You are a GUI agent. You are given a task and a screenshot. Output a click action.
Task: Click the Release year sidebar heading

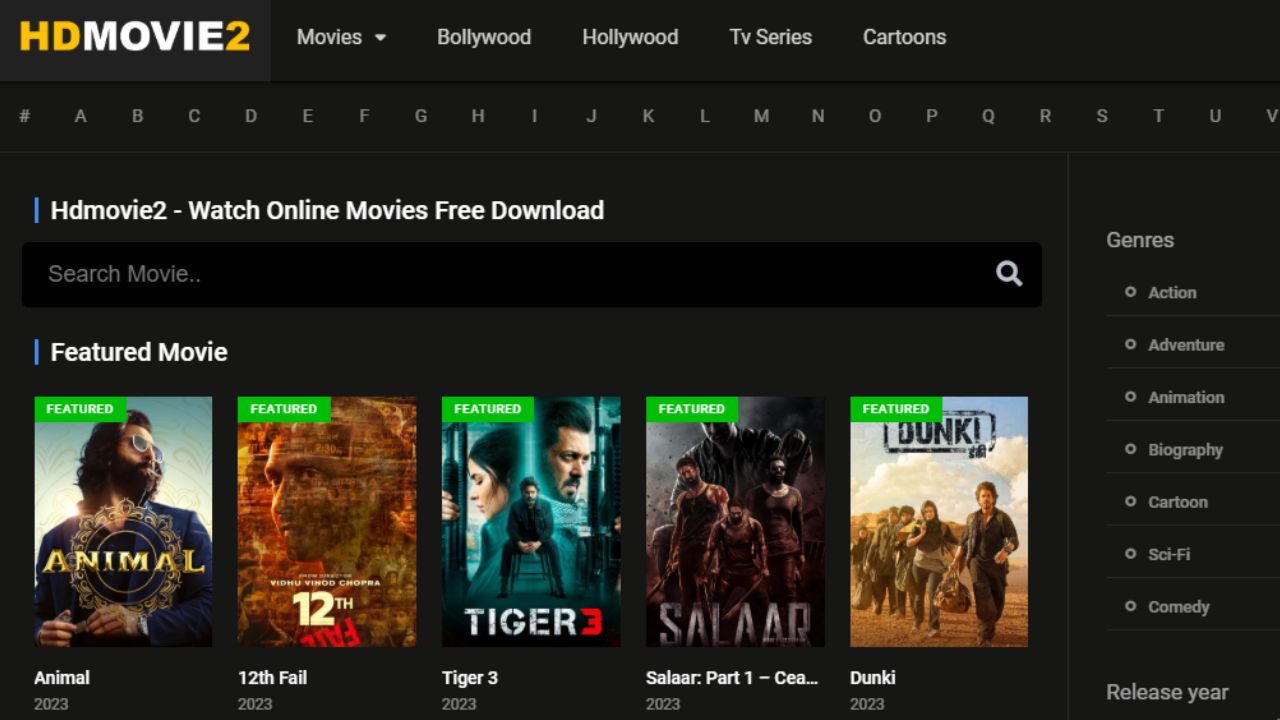pyautogui.click(x=1167, y=692)
